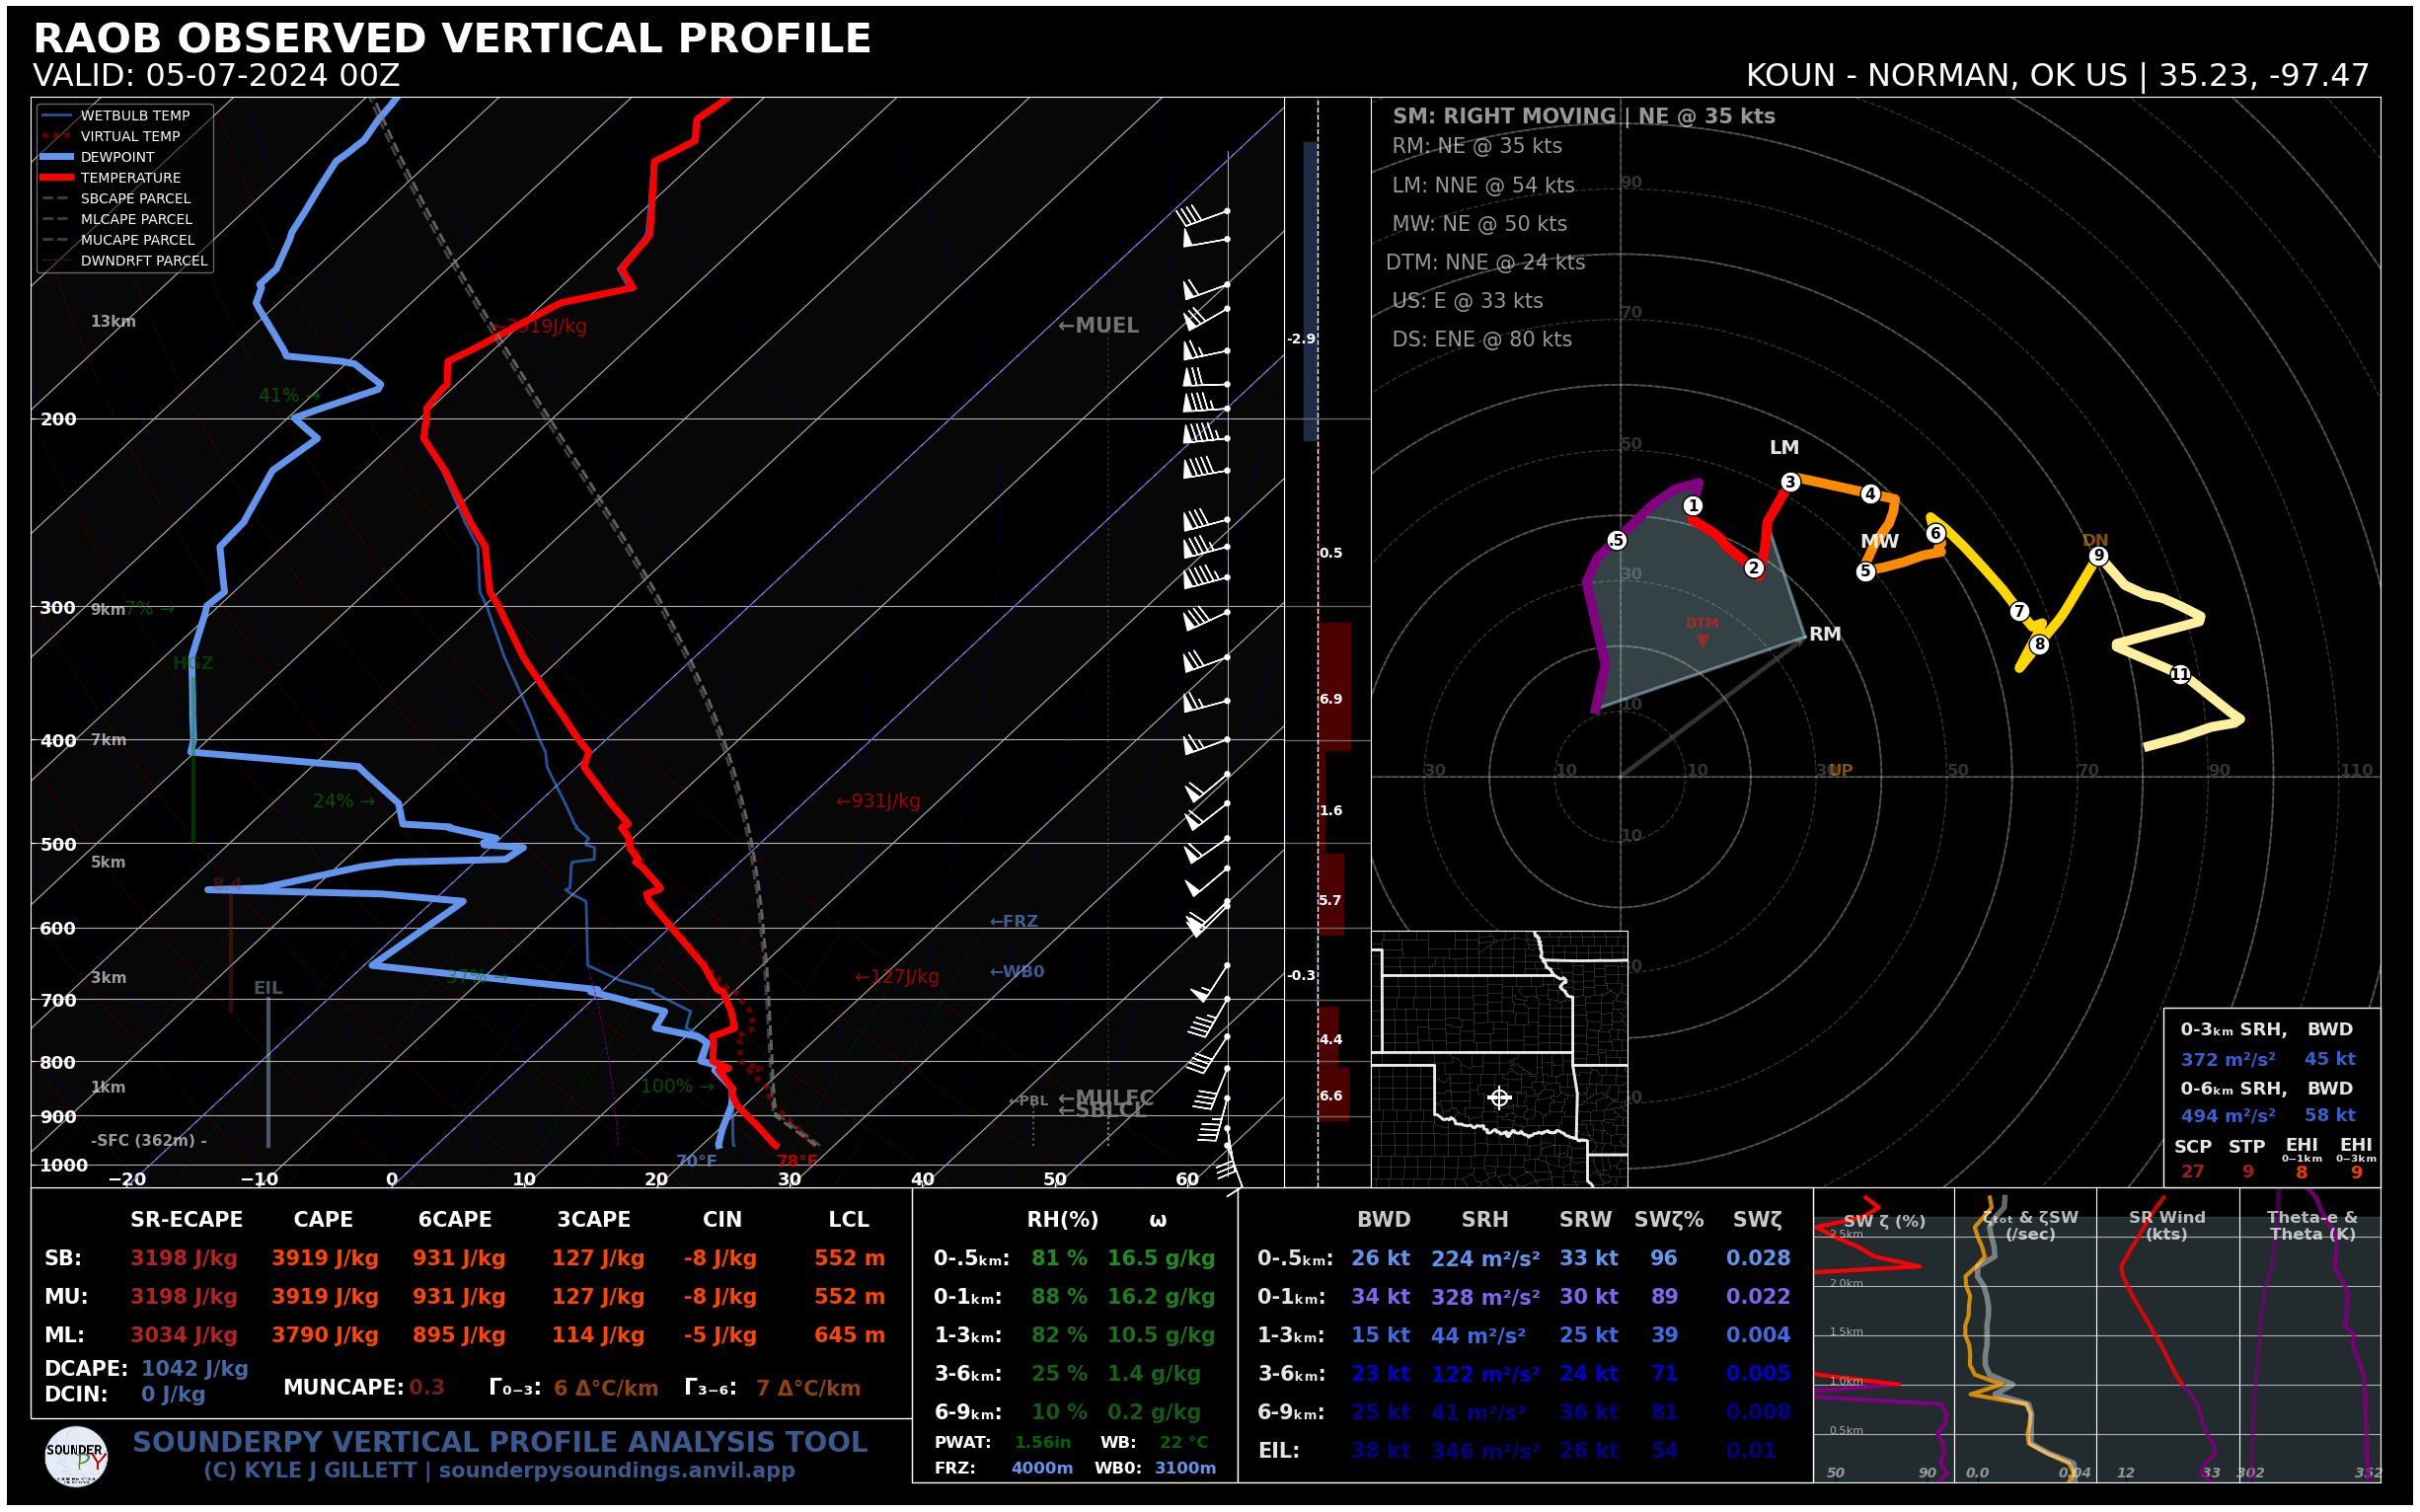
Task: Click the MUEL annotation on the skew-T
Action: (x=1098, y=326)
